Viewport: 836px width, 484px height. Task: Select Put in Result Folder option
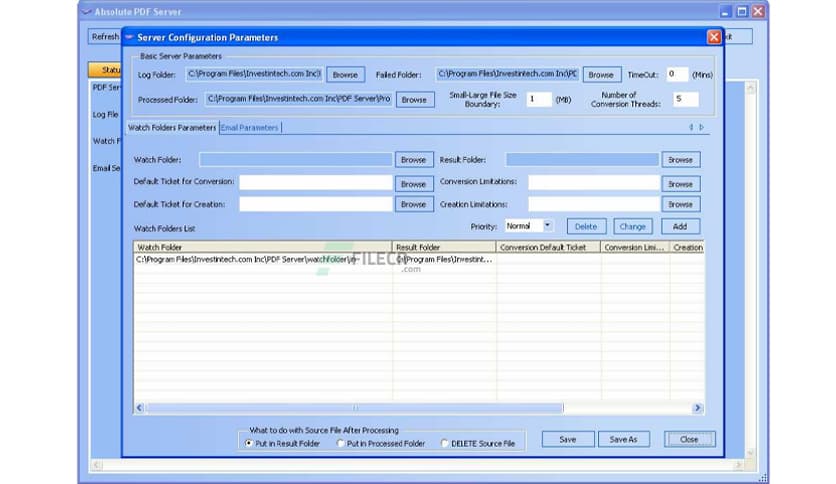[248, 443]
